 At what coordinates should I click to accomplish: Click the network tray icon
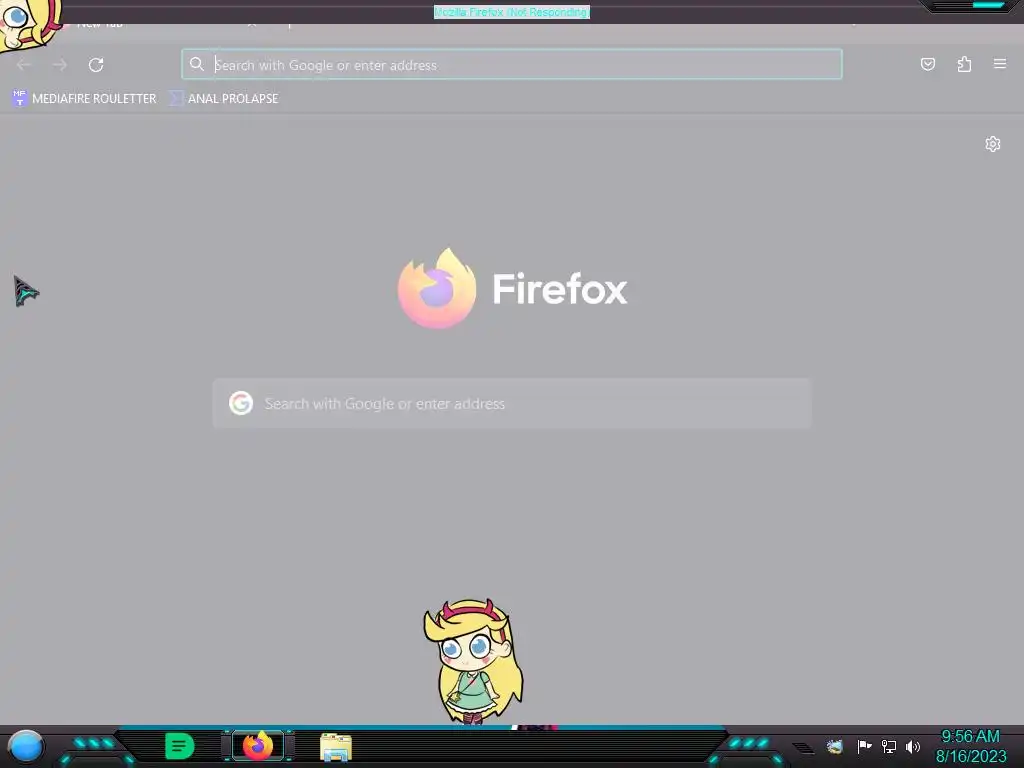(888, 746)
